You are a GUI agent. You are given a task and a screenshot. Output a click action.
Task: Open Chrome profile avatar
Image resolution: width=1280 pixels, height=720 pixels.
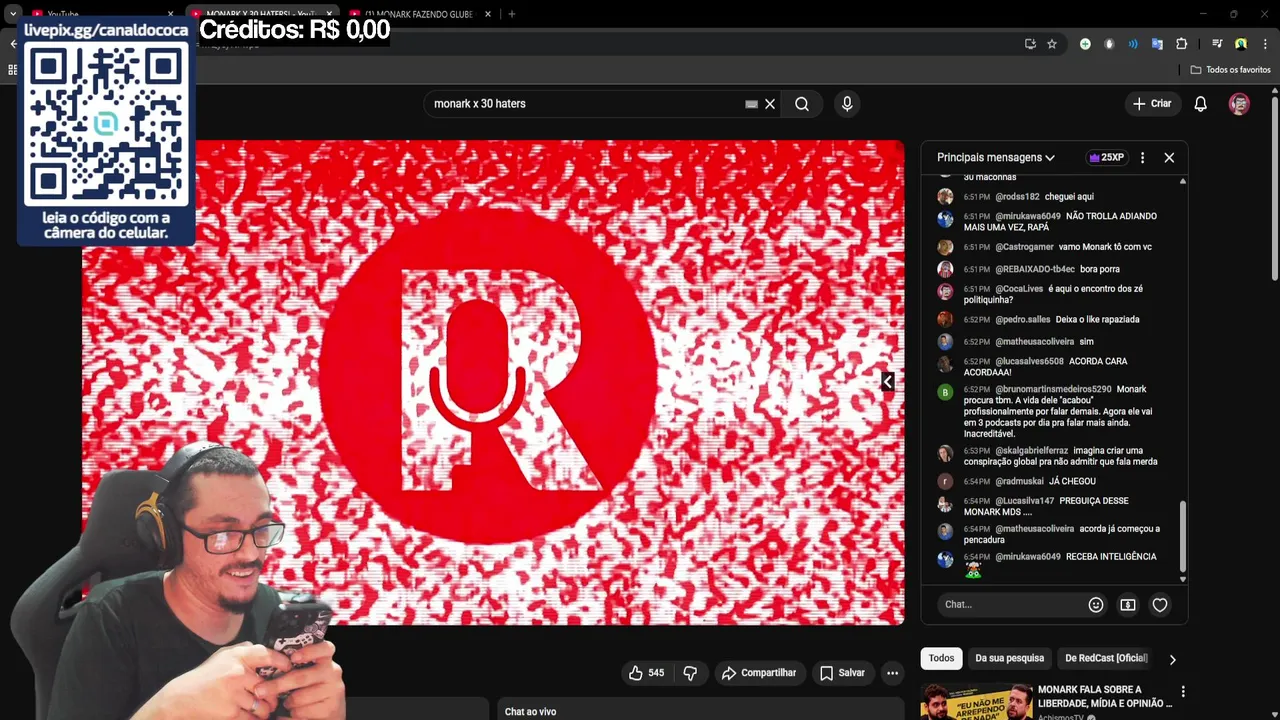point(1241,44)
